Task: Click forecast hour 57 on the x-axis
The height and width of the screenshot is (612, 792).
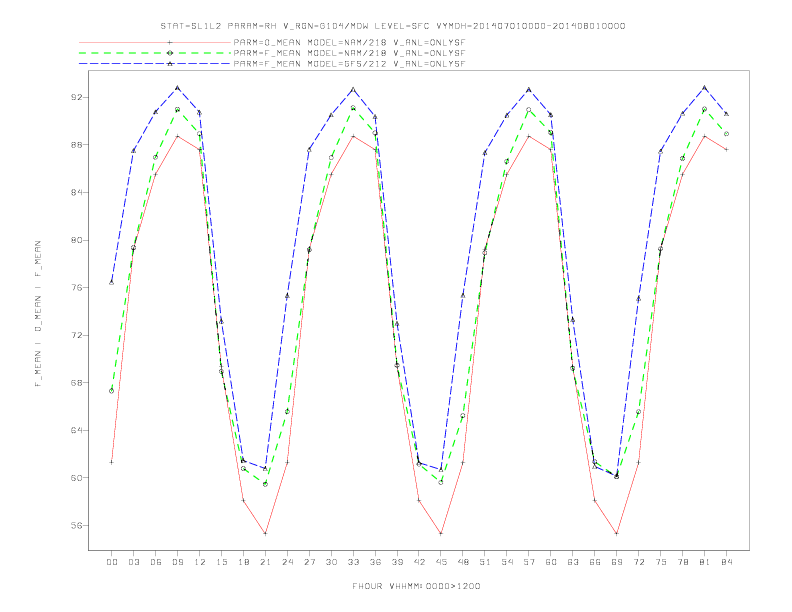Action: (529, 562)
